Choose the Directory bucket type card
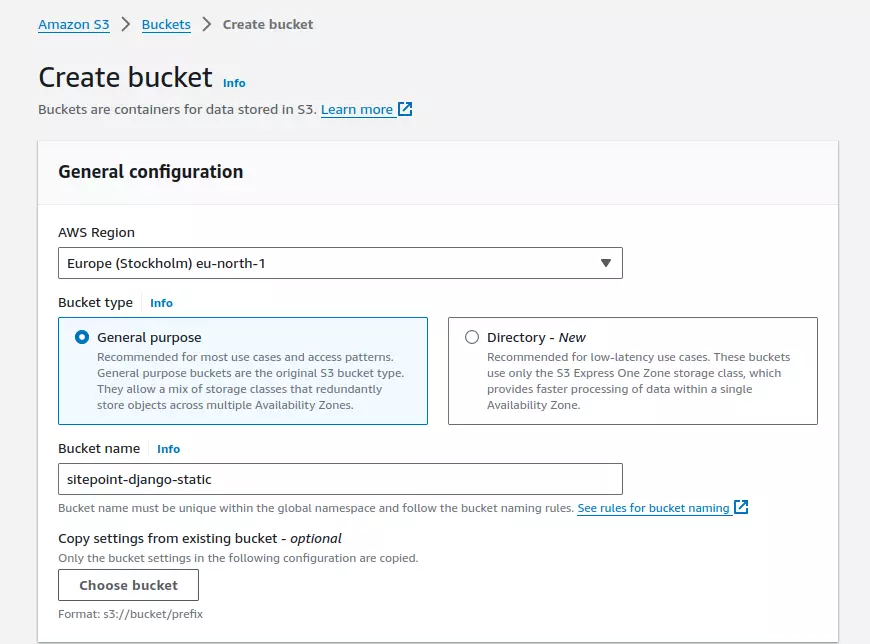 pos(633,371)
